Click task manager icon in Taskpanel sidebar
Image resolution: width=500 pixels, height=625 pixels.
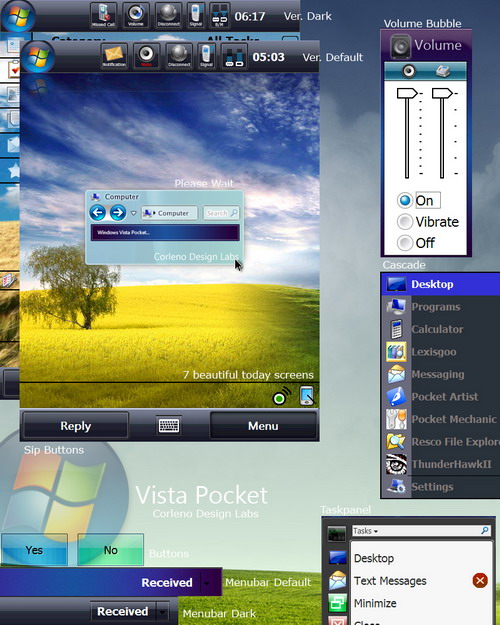(337, 533)
